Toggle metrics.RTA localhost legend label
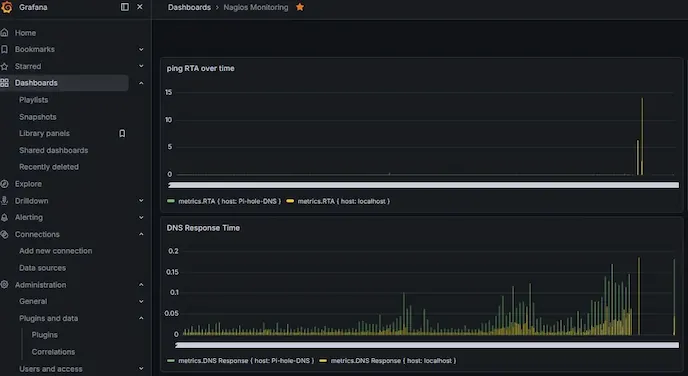Viewport: 688px width, 376px height. click(344, 201)
